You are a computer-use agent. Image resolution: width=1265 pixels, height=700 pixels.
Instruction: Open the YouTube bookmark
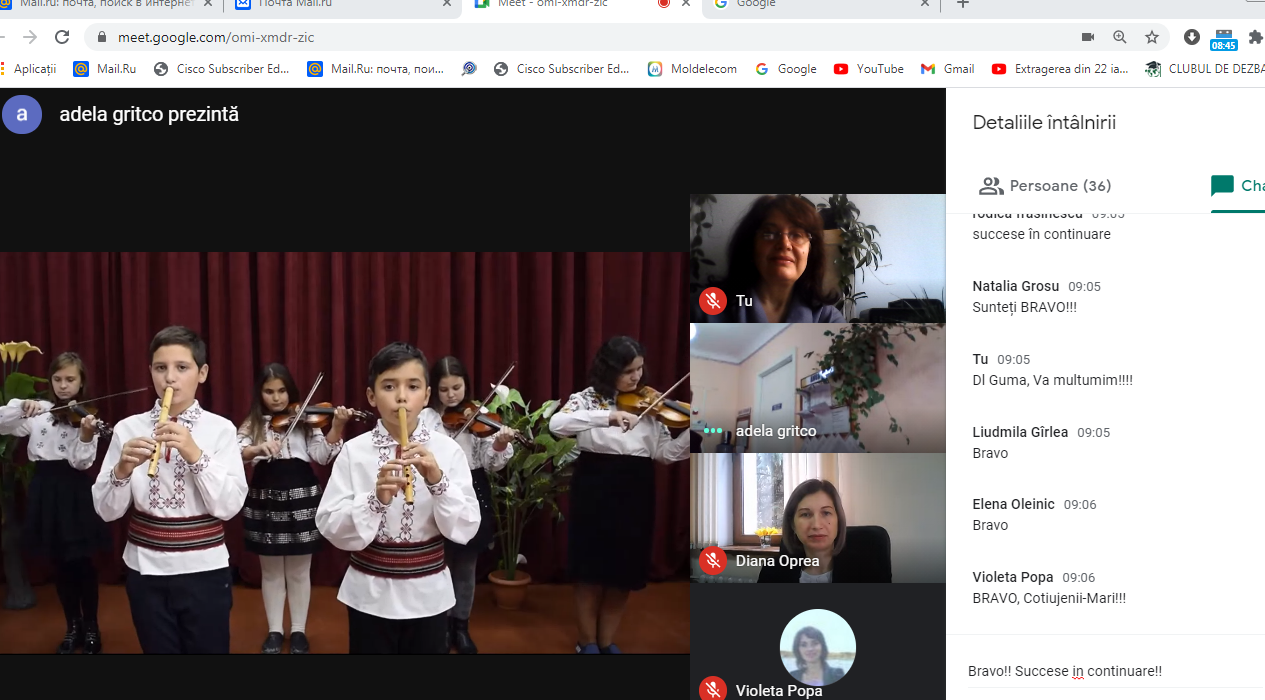click(869, 69)
